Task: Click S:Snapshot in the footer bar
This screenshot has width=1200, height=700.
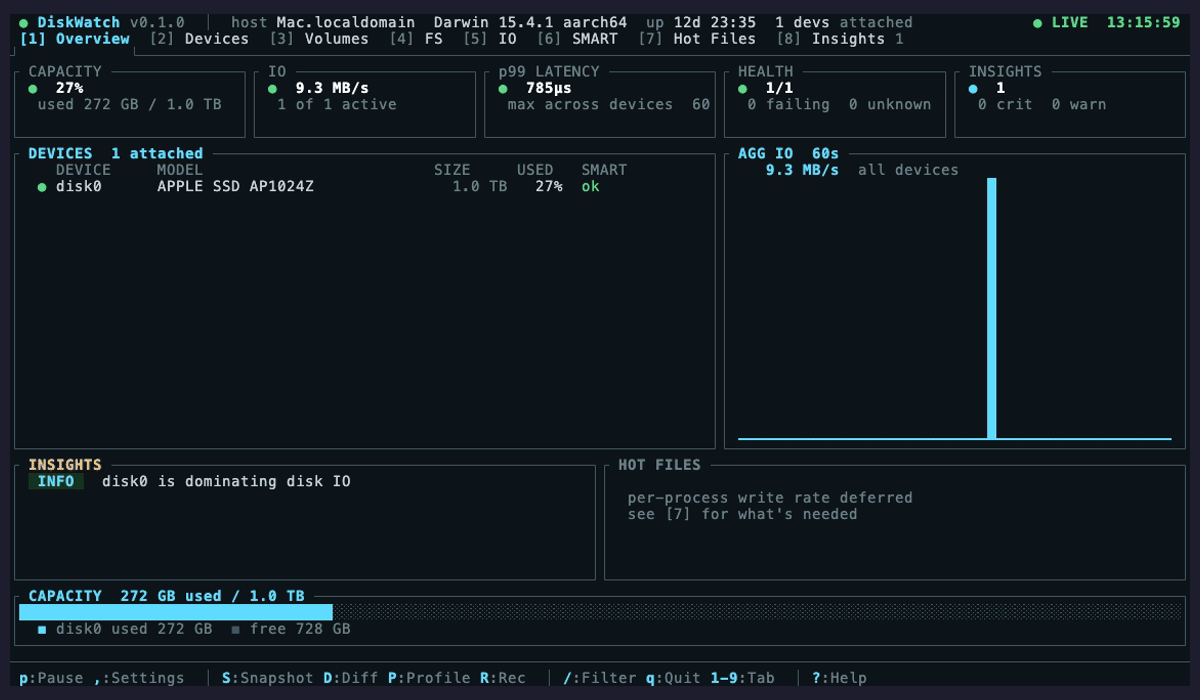Action: click(268, 678)
